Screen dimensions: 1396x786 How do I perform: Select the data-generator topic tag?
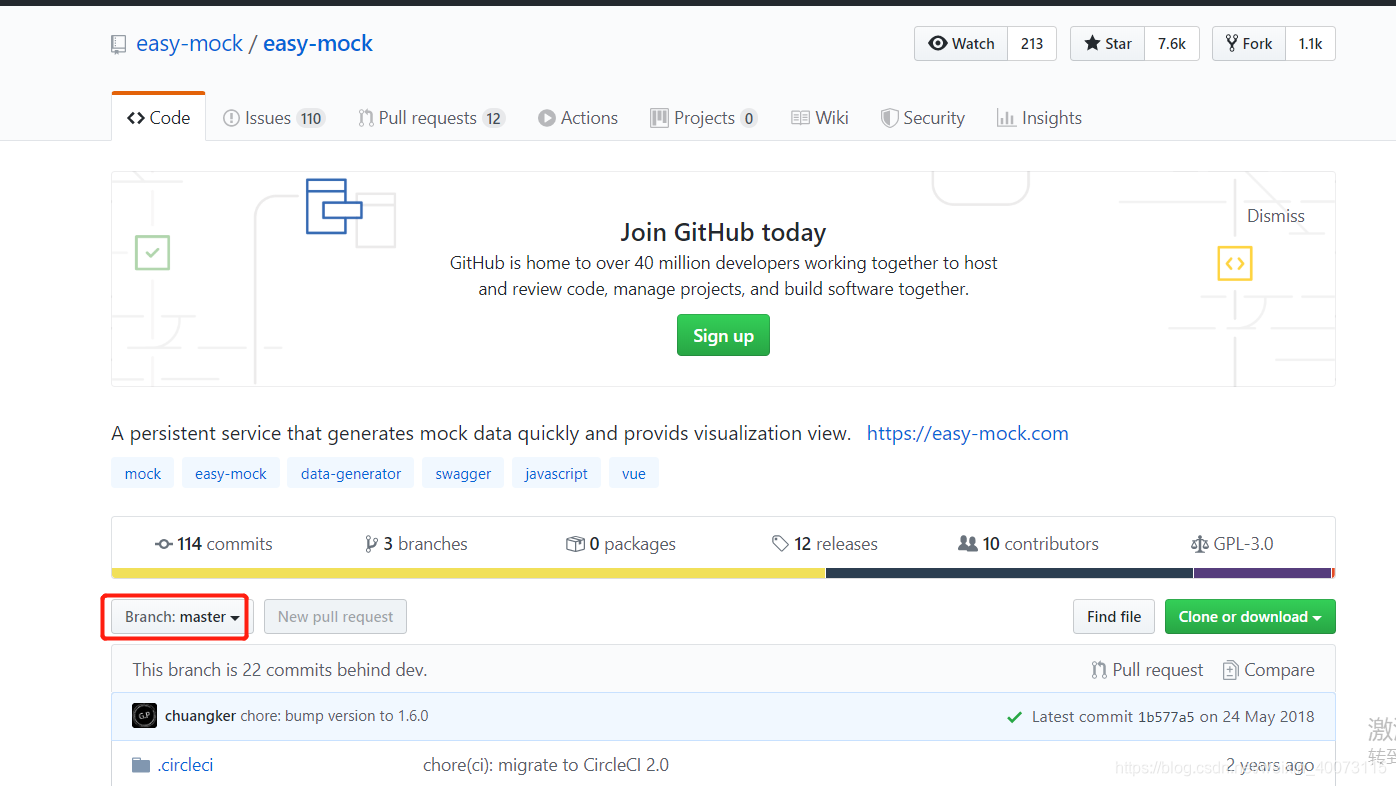(x=350, y=473)
